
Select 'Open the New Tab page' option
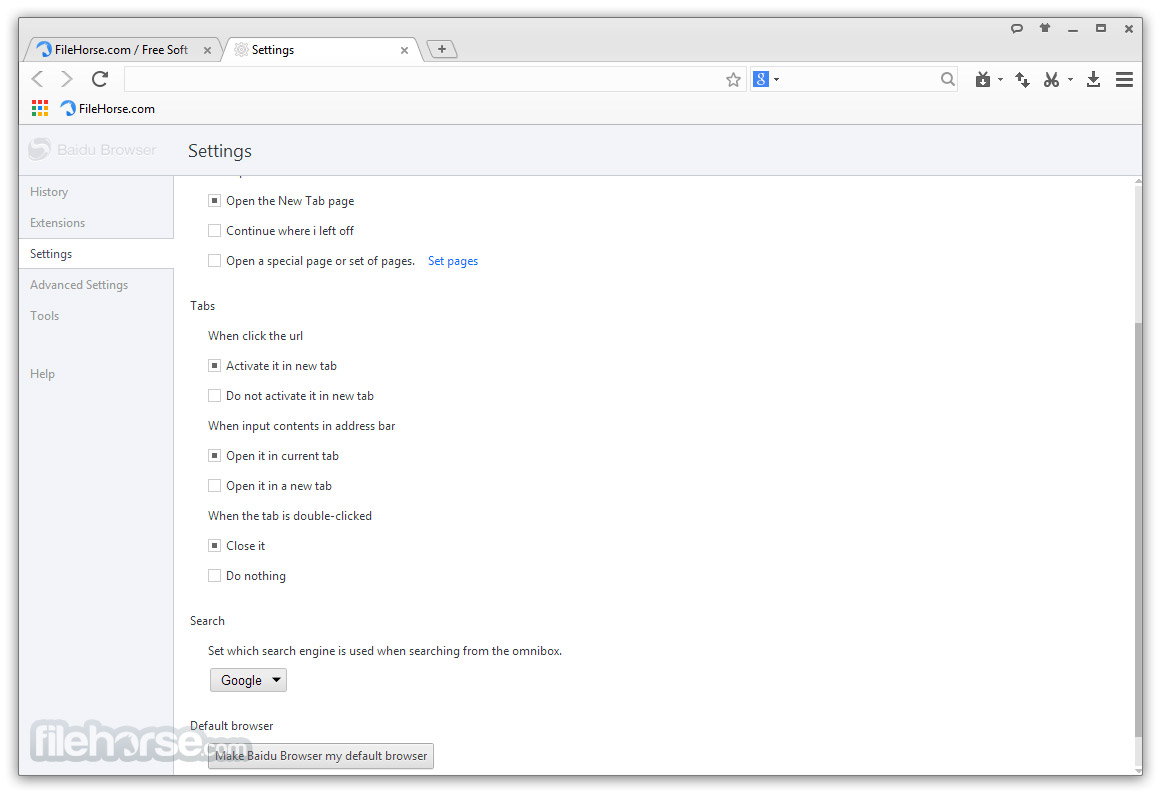215,201
